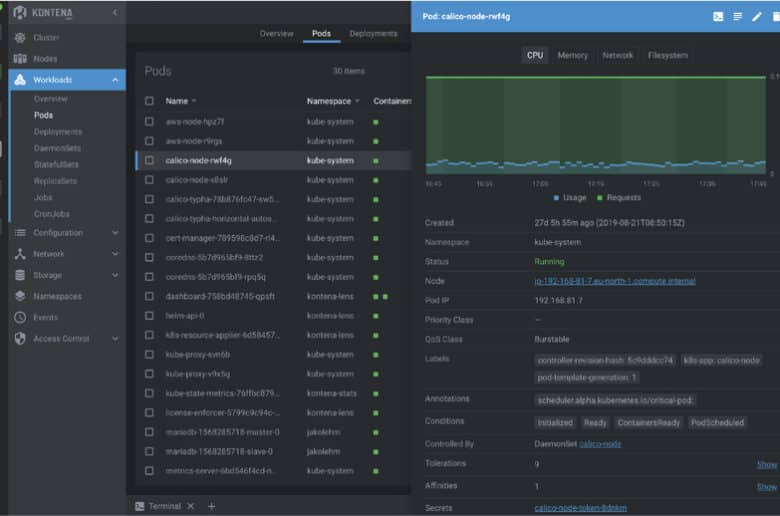Image resolution: width=780 pixels, height=516 pixels.
Task: Click the Storage database icon
Action: click(x=20, y=275)
